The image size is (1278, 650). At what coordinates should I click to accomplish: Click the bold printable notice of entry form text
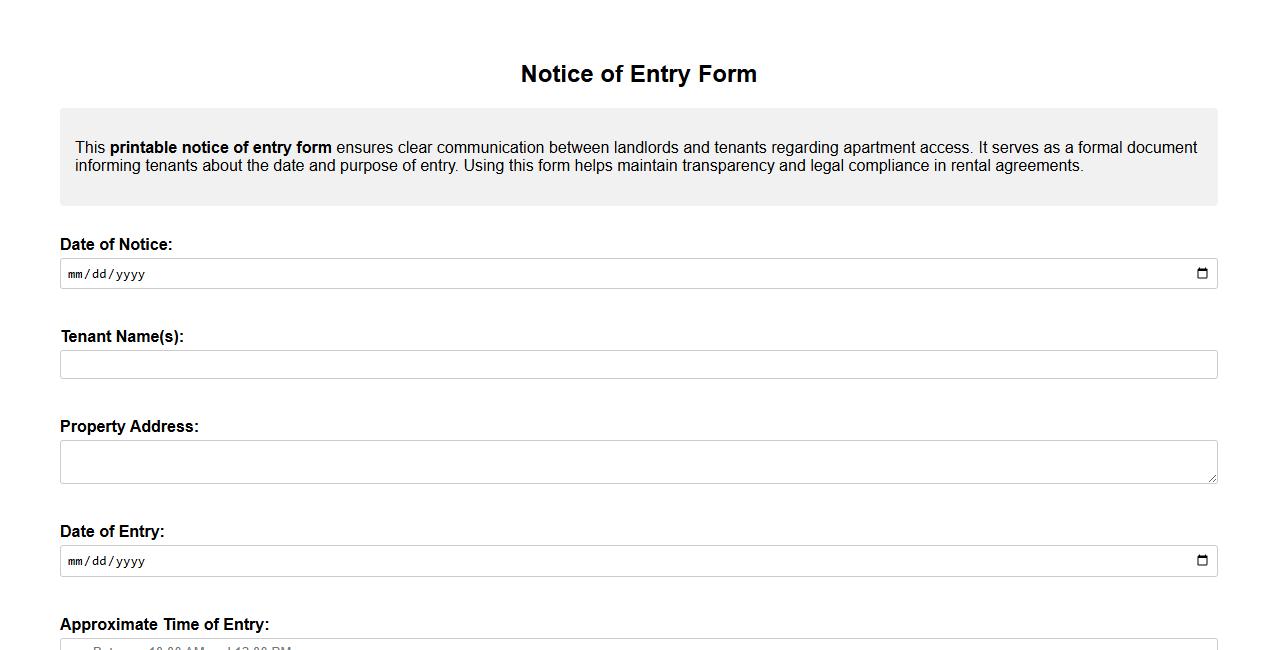[222, 147]
